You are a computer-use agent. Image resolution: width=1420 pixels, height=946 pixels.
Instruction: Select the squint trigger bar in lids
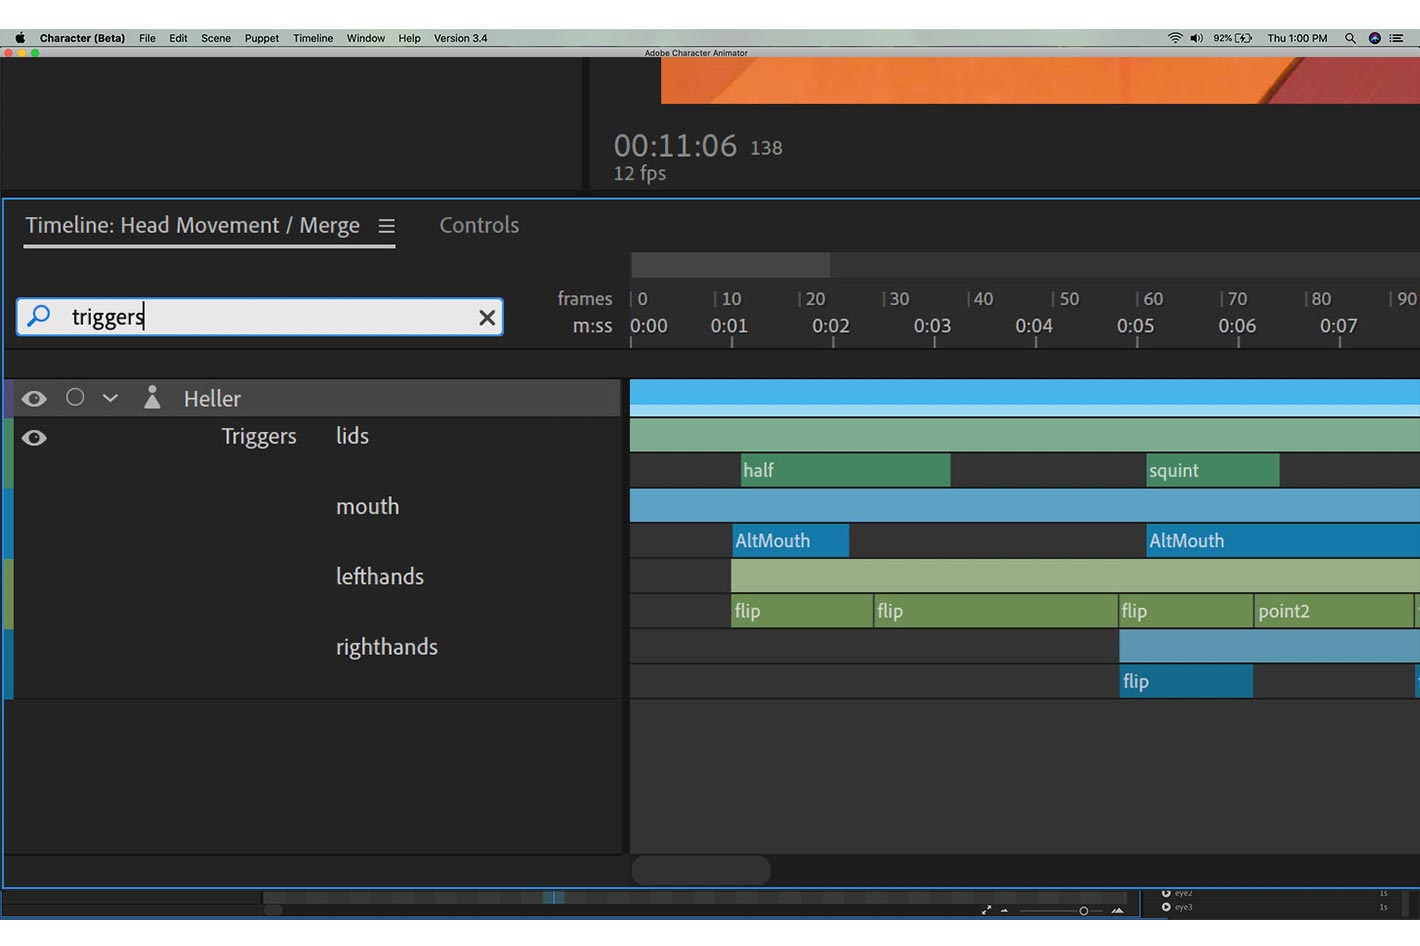(x=1212, y=470)
